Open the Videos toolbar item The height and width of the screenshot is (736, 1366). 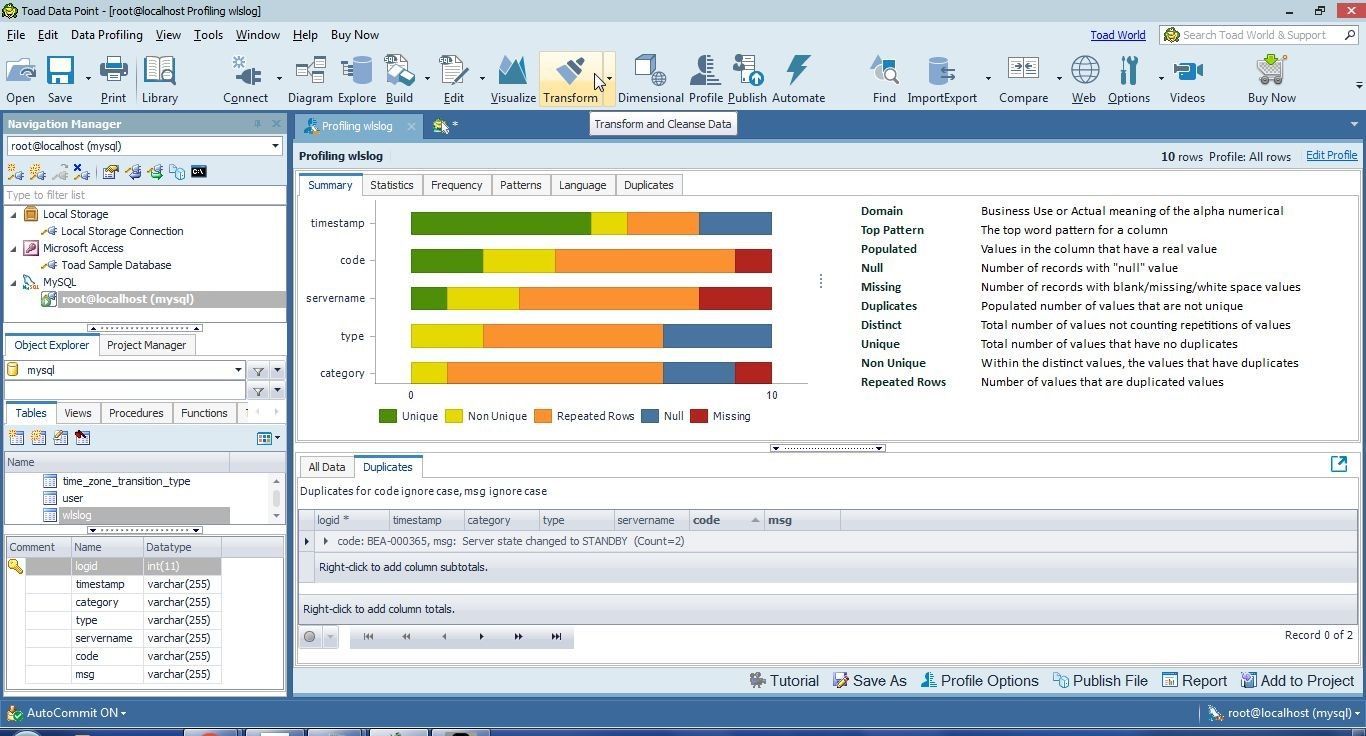(x=1187, y=79)
